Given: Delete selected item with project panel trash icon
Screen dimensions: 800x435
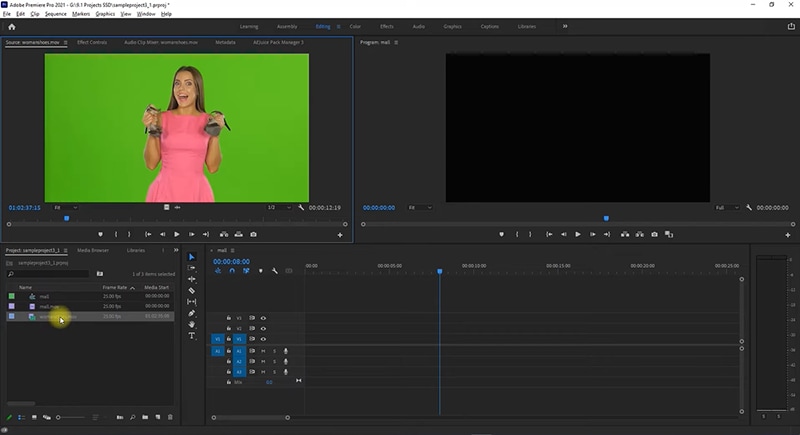Looking at the screenshot, I should click(170, 417).
